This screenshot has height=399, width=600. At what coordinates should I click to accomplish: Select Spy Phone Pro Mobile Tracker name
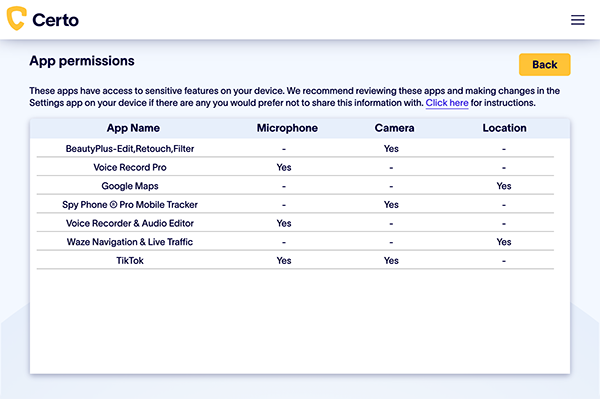(130, 205)
